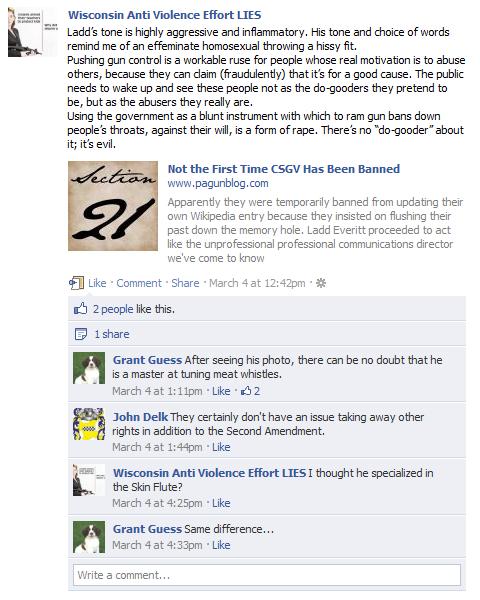Click thumbs-up icon next to 2 people

click(80, 308)
